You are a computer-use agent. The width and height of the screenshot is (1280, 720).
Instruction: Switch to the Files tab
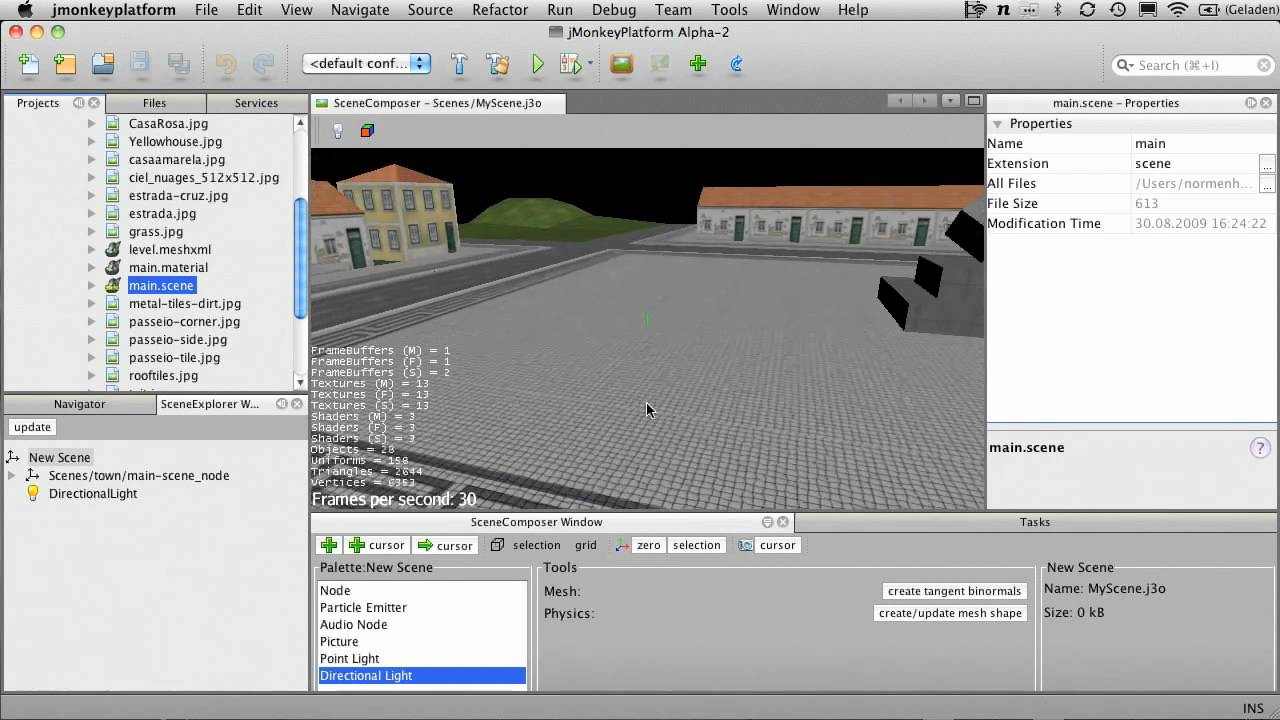(x=154, y=103)
